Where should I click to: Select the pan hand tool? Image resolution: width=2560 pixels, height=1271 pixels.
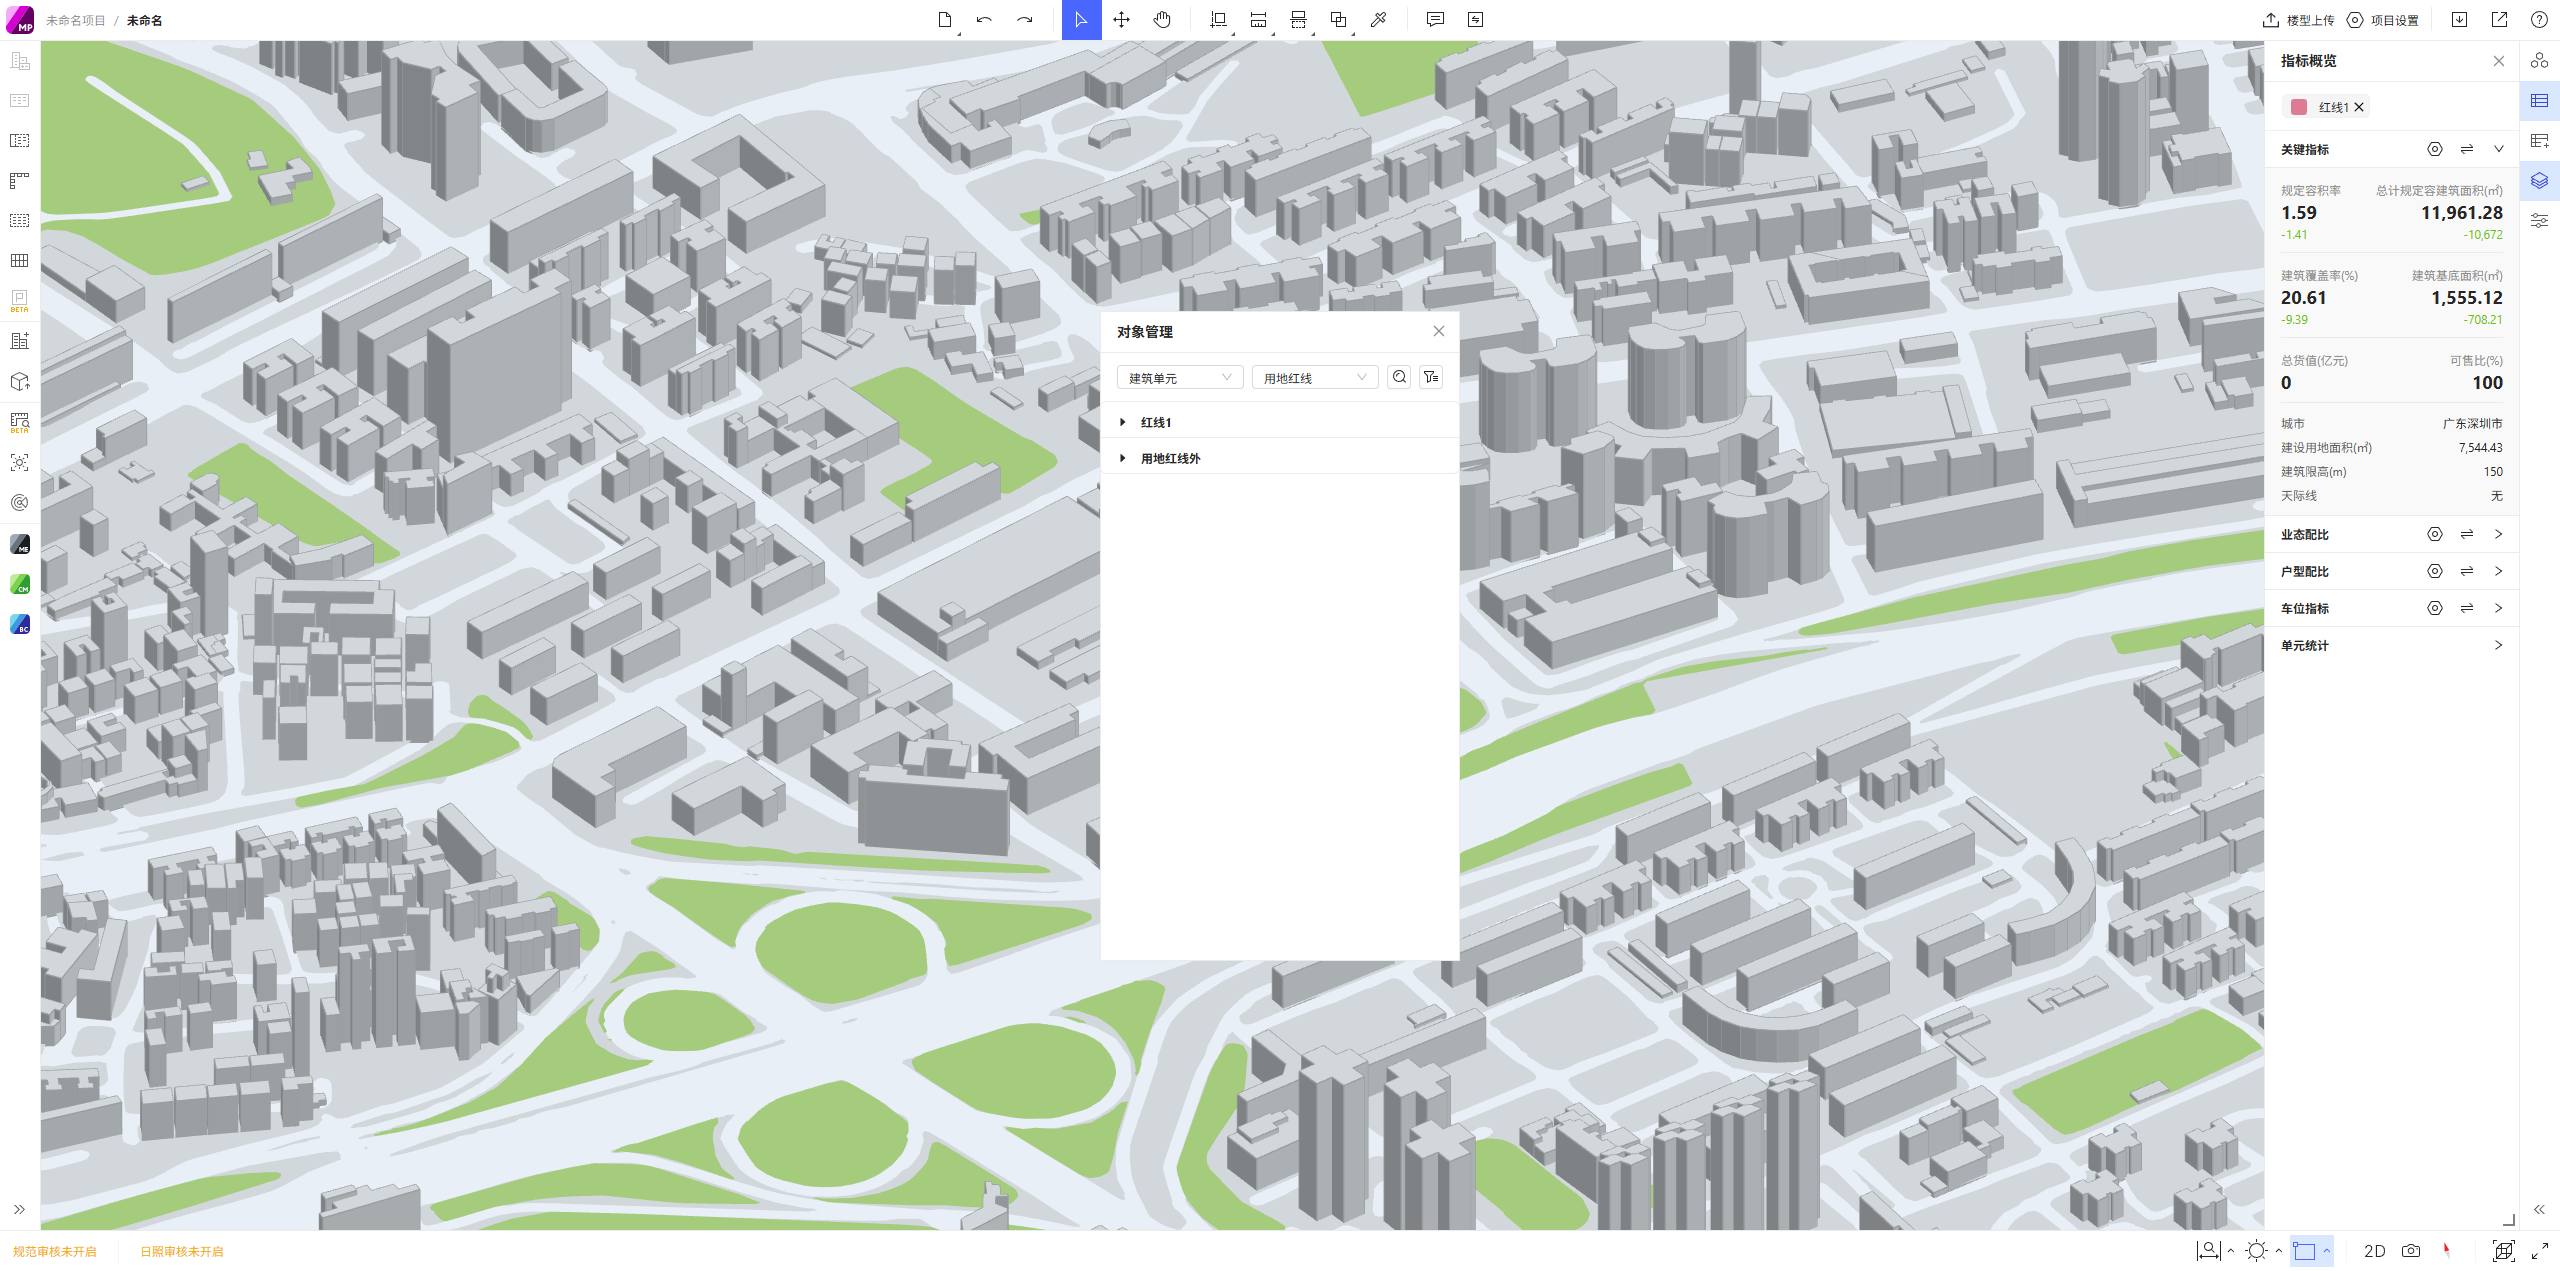[1161, 20]
